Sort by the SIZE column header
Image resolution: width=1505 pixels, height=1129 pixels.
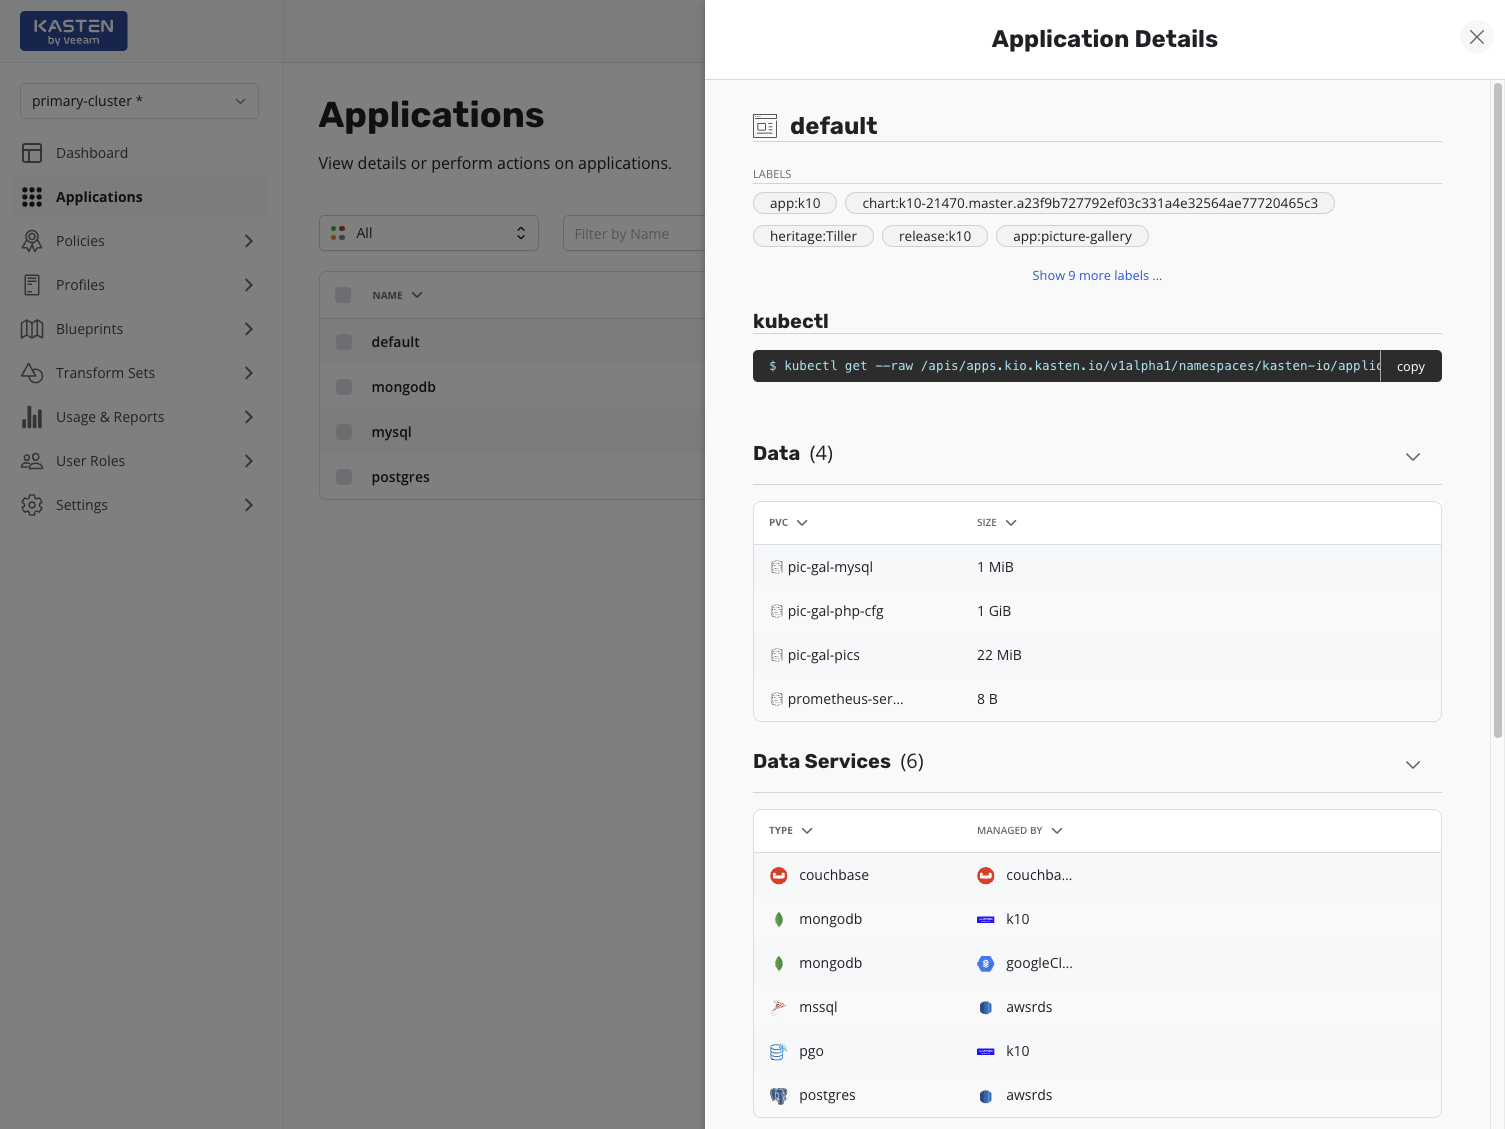pyautogui.click(x=996, y=523)
